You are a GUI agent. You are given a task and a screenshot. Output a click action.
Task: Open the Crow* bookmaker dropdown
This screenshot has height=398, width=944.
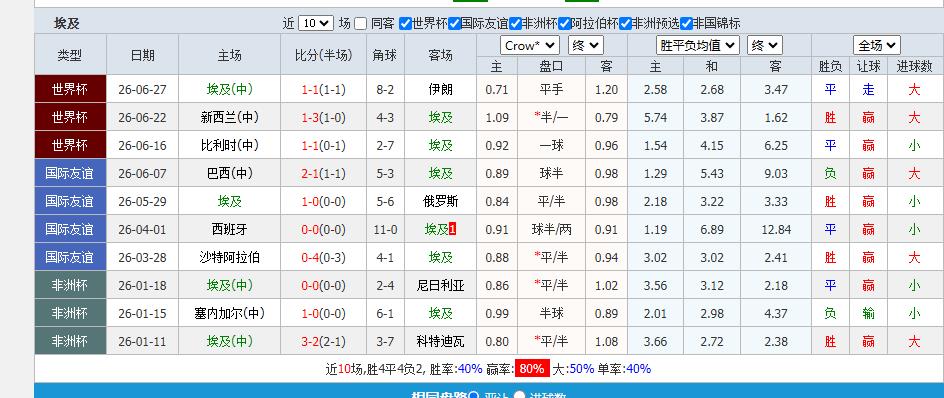[530, 45]
